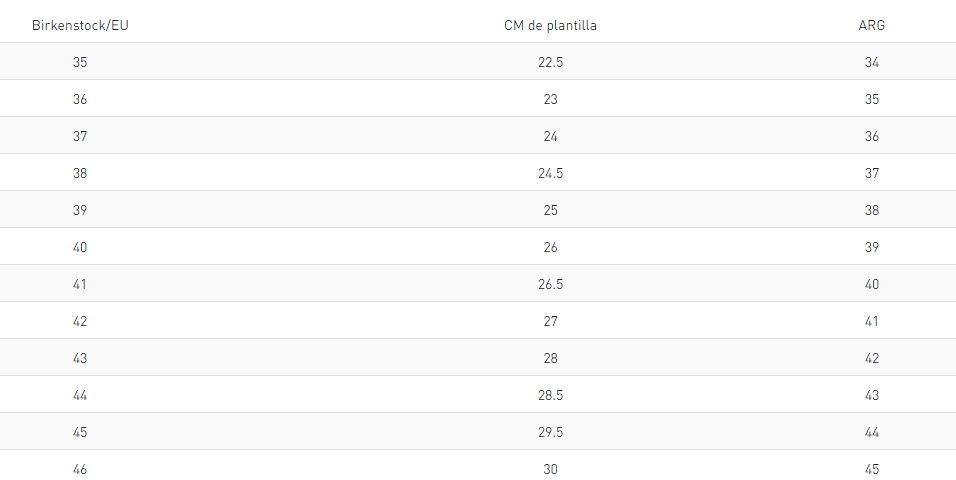Select EU size 43 in Birkenstock/EU column
The image size is (956, 480).
coord(80,358)
